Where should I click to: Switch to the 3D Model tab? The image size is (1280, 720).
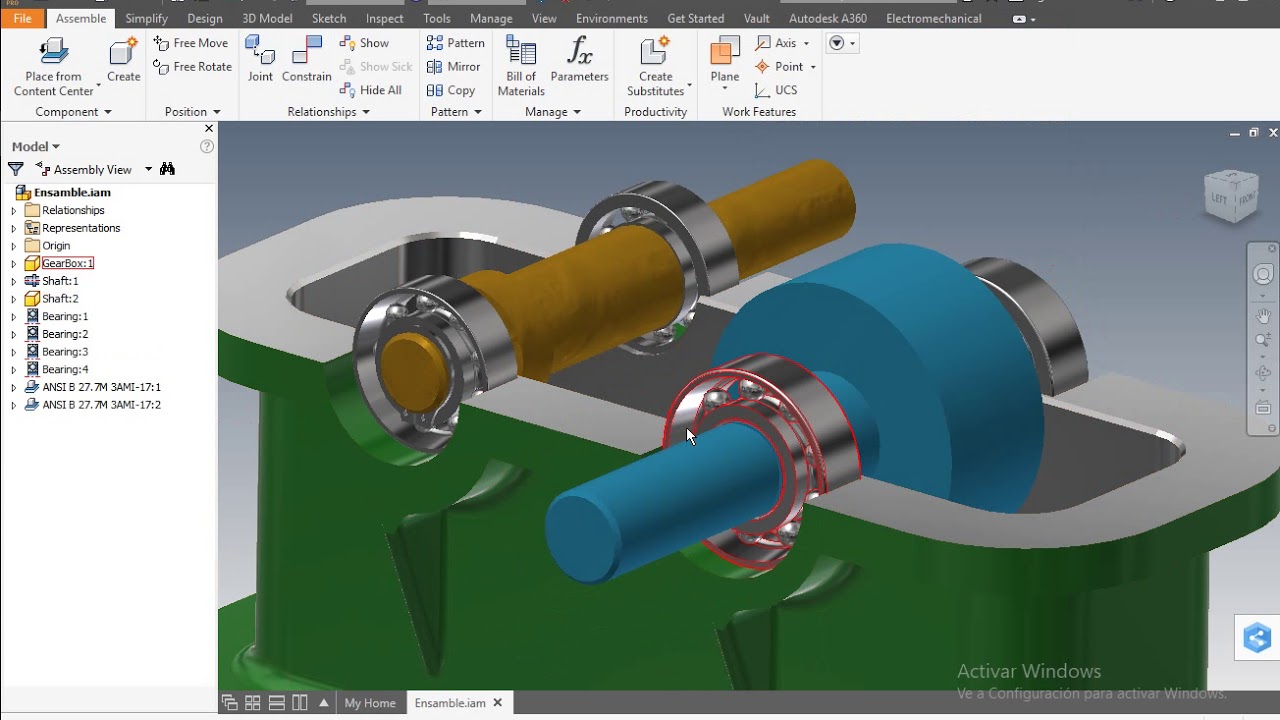coord(267,18)
